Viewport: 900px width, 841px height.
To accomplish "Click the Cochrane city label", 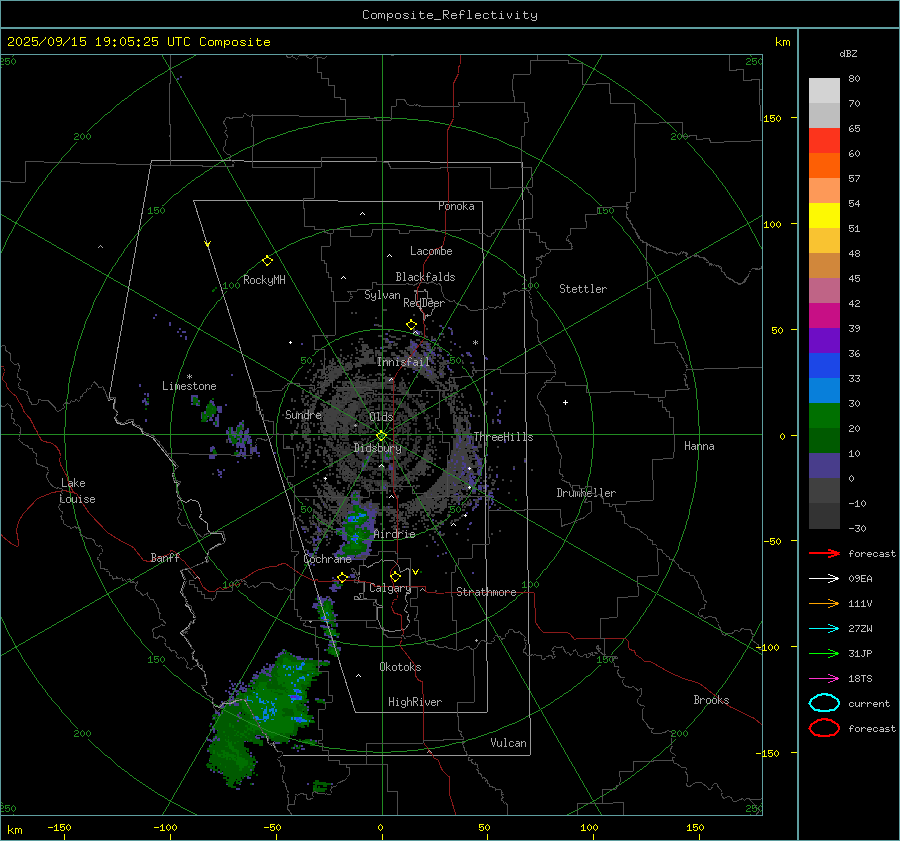I will tap(327, 559).
